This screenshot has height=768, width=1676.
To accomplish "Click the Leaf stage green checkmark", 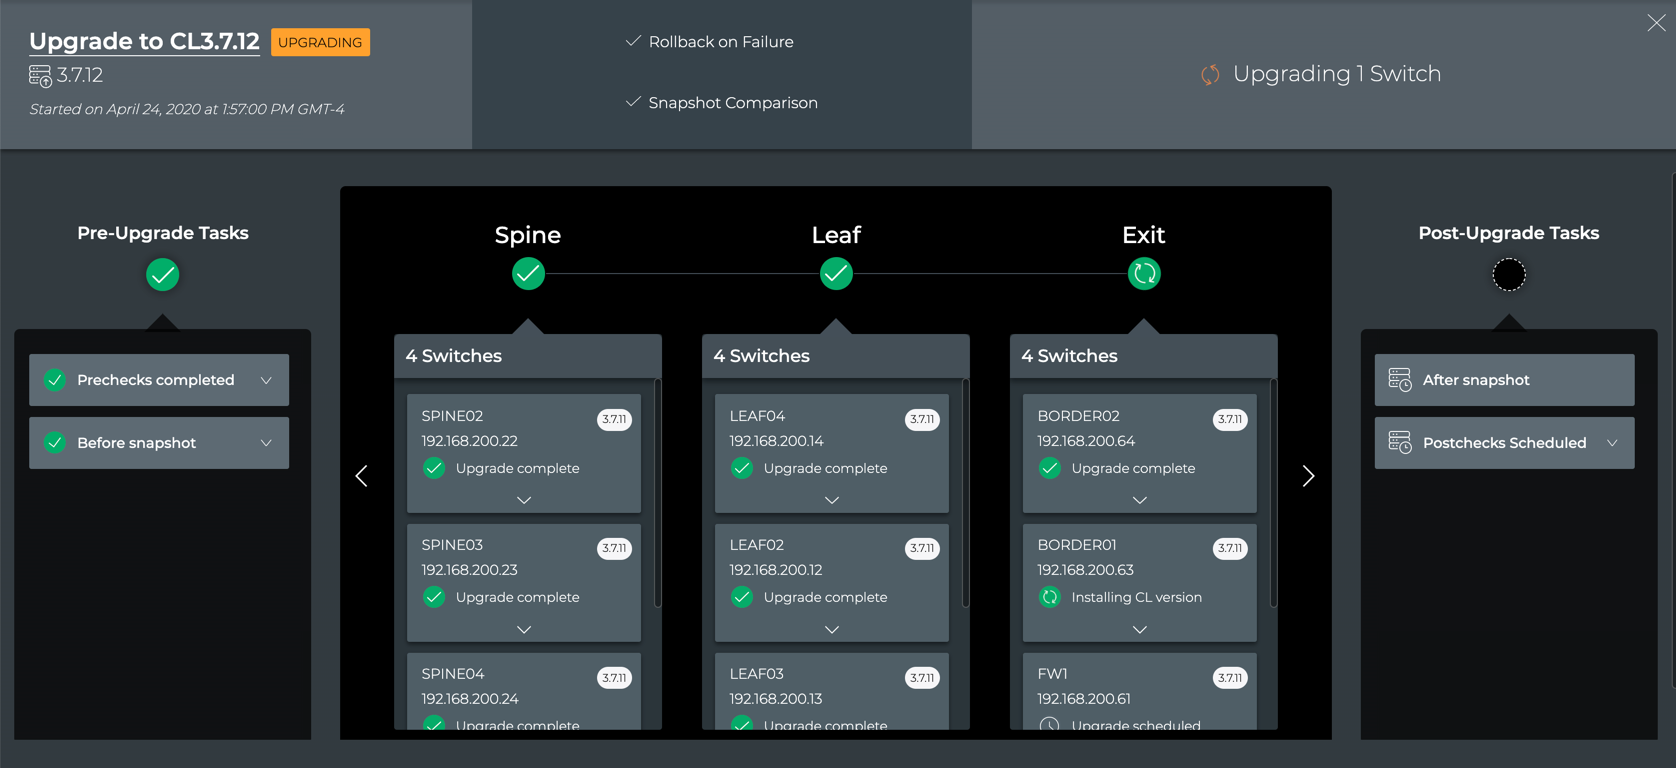I will pyautogui.click(x=836, y=273).
